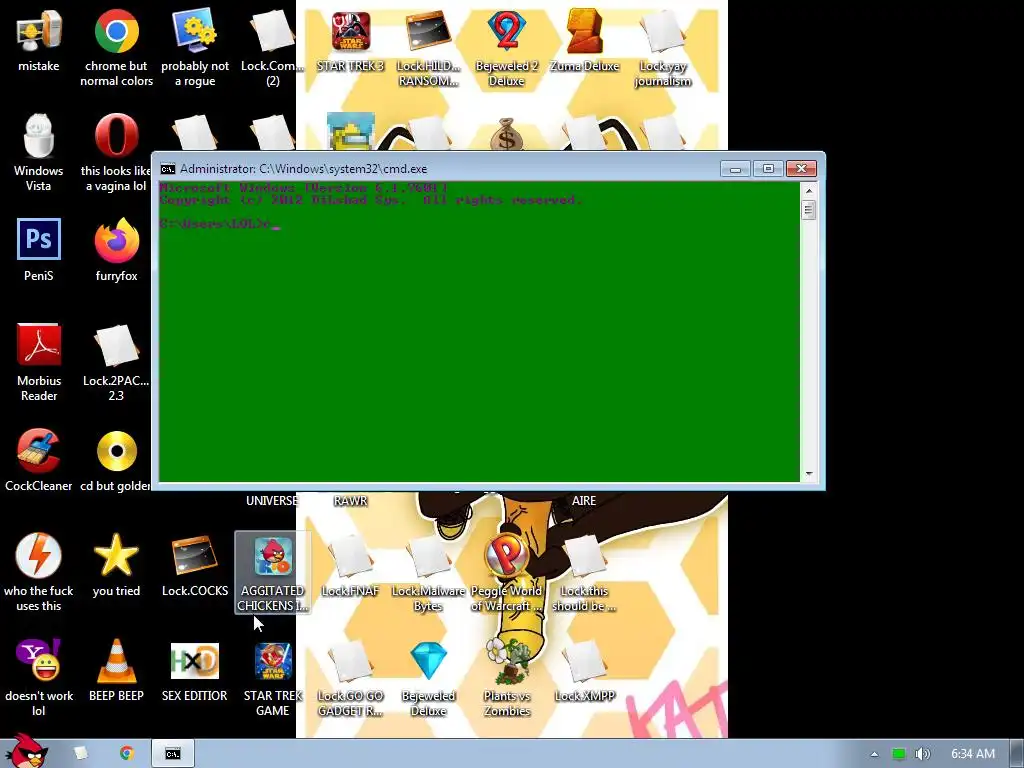Launch the Bejeweled 2 Deluxe shortcut

pos(506,31)
